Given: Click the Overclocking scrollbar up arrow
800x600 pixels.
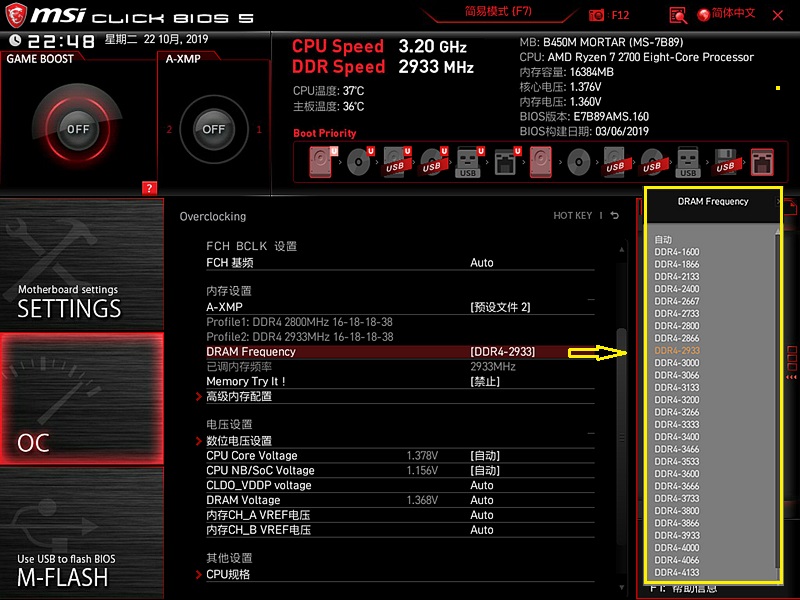Looking at the screenshot, I should (x=621, y=249).
